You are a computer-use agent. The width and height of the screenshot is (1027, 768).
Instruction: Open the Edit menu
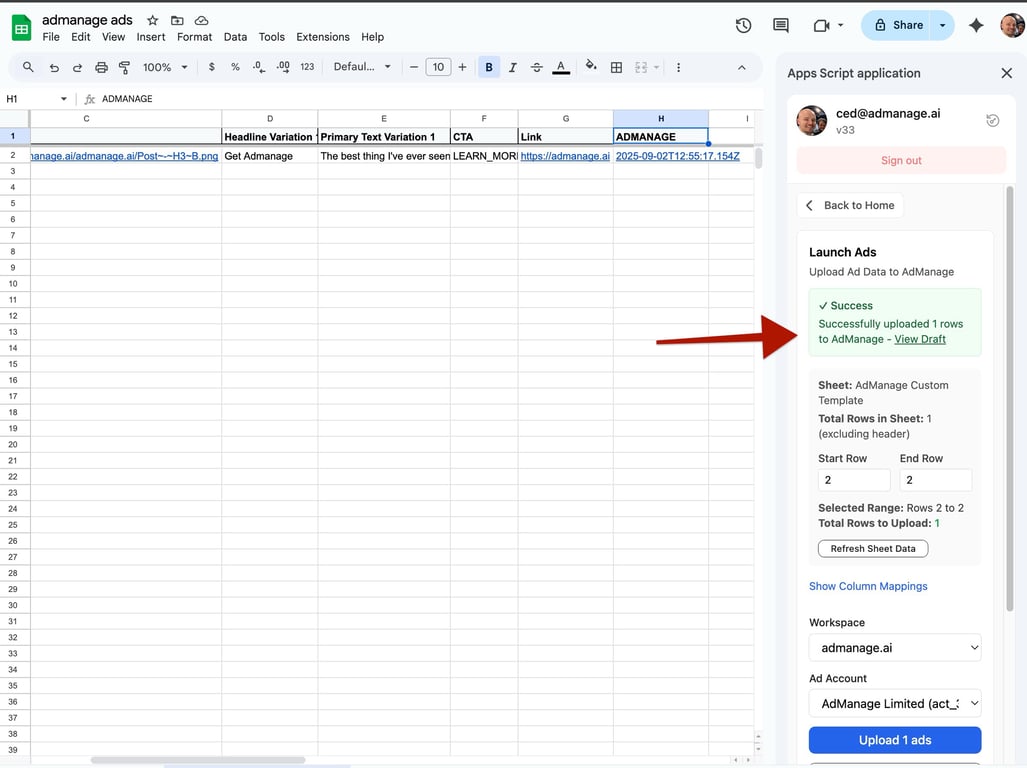[81, 37]
